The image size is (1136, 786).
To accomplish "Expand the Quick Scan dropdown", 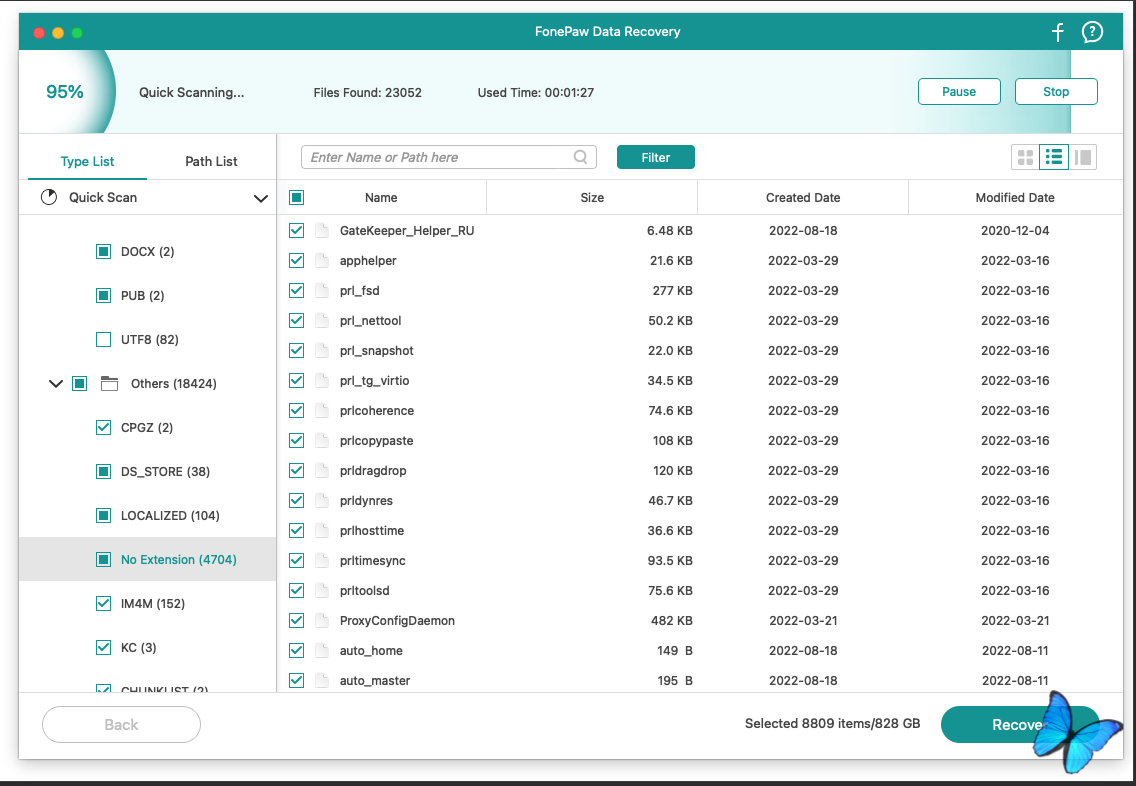I will coord(261,198).
